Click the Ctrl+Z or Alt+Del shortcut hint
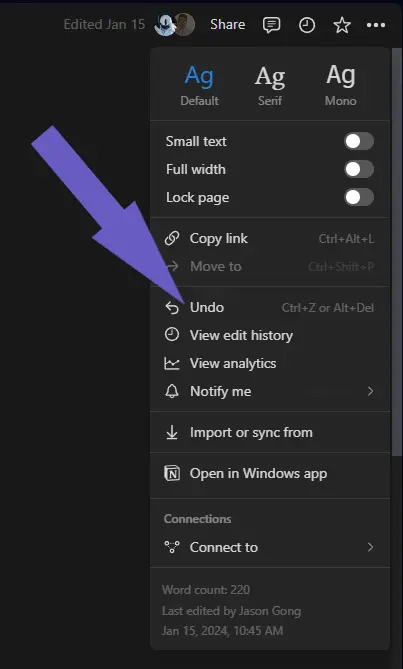 [328, 308]
